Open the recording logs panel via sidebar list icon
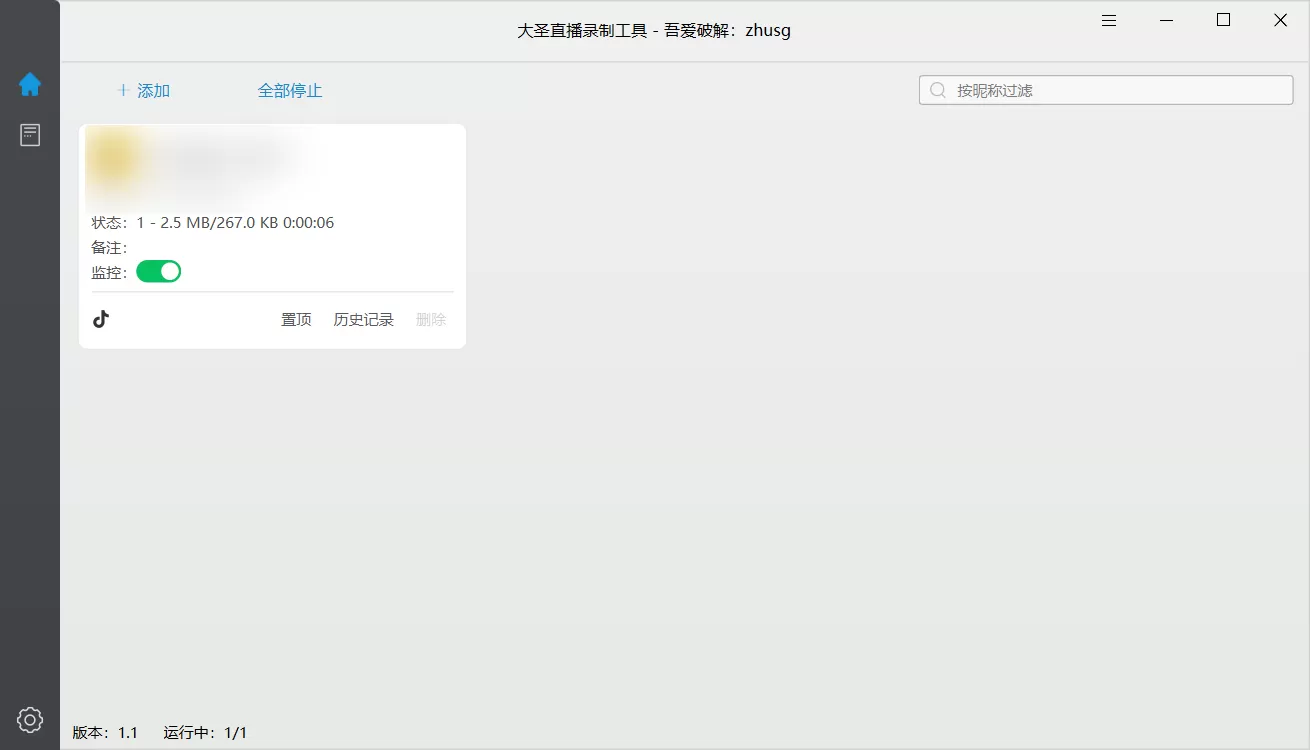Viewport: 1310px width, 750px height. point(30,134)
